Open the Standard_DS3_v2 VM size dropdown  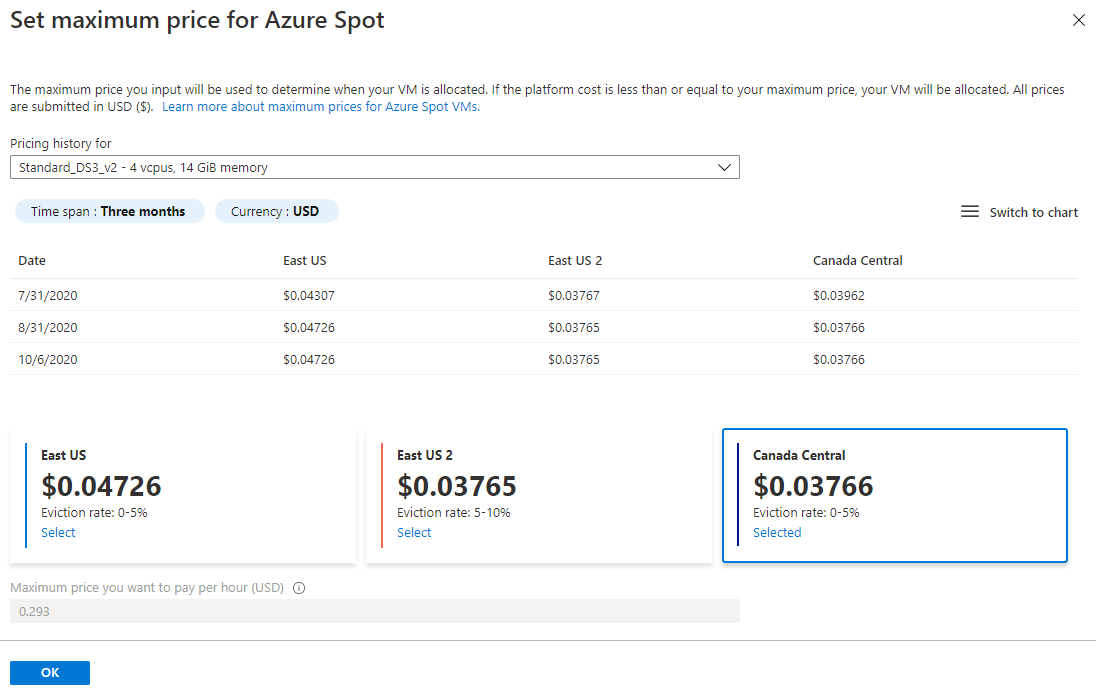point(375,167)
